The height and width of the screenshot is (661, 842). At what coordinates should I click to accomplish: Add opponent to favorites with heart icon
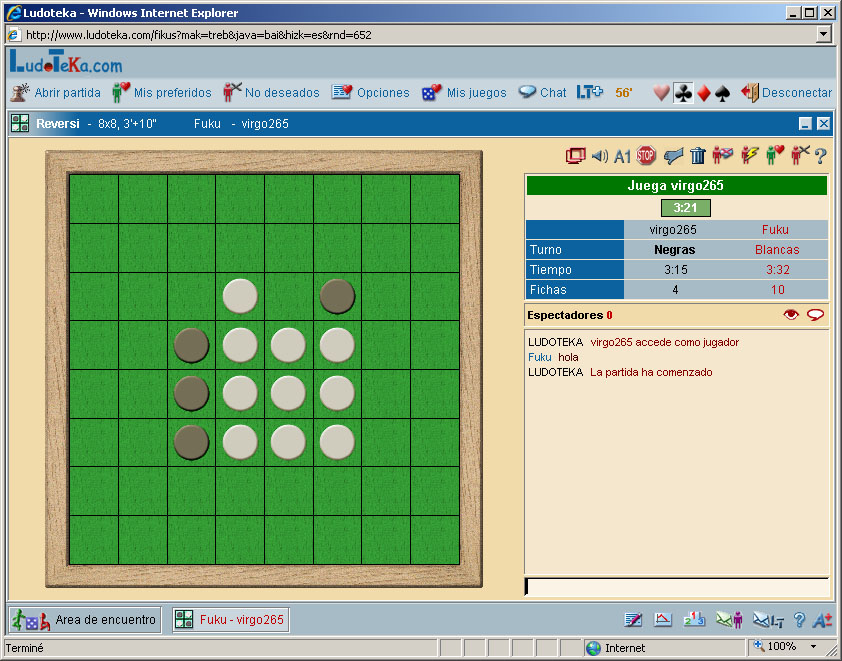coord(775,155)
